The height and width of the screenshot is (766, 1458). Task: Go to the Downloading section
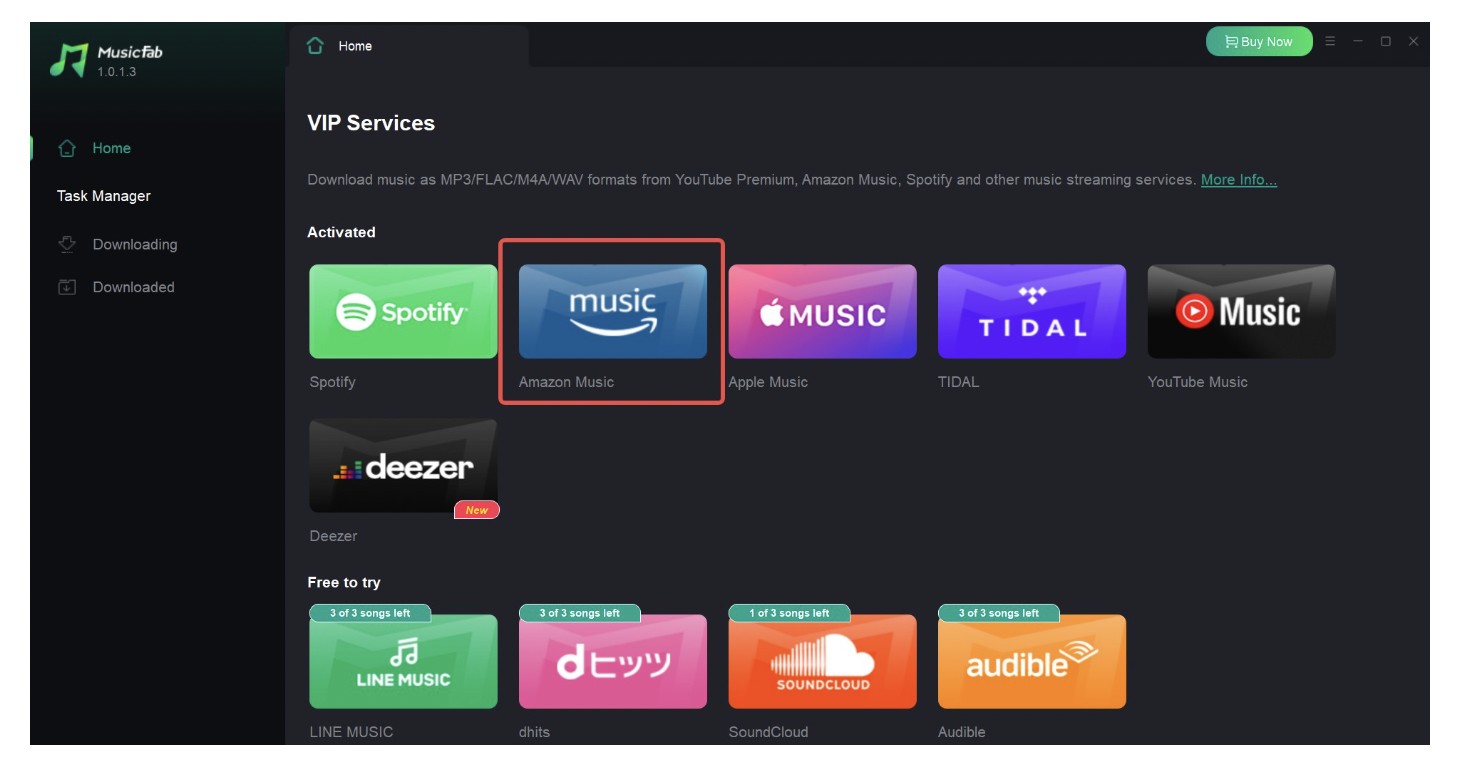pos(135,244)
